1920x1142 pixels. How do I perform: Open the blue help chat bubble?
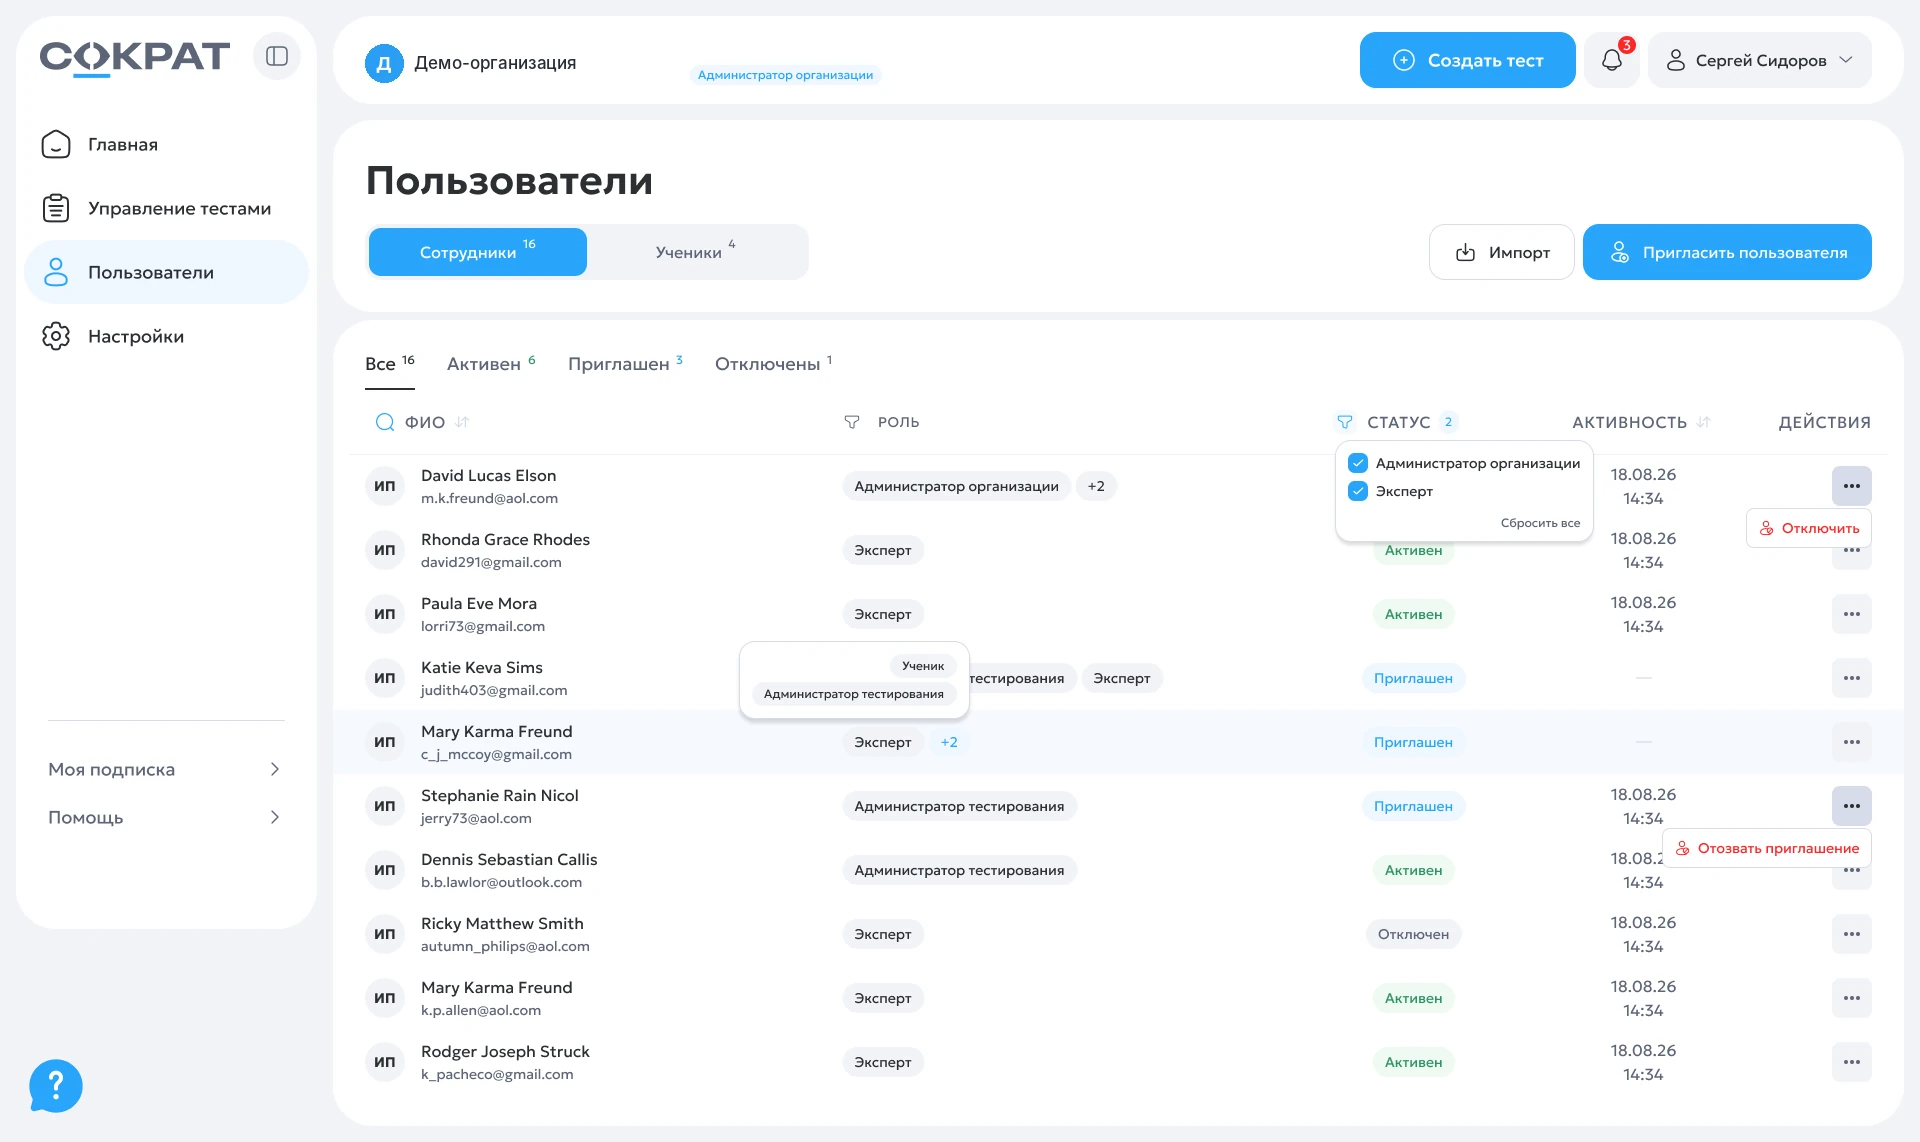[x=56, y=1086]
